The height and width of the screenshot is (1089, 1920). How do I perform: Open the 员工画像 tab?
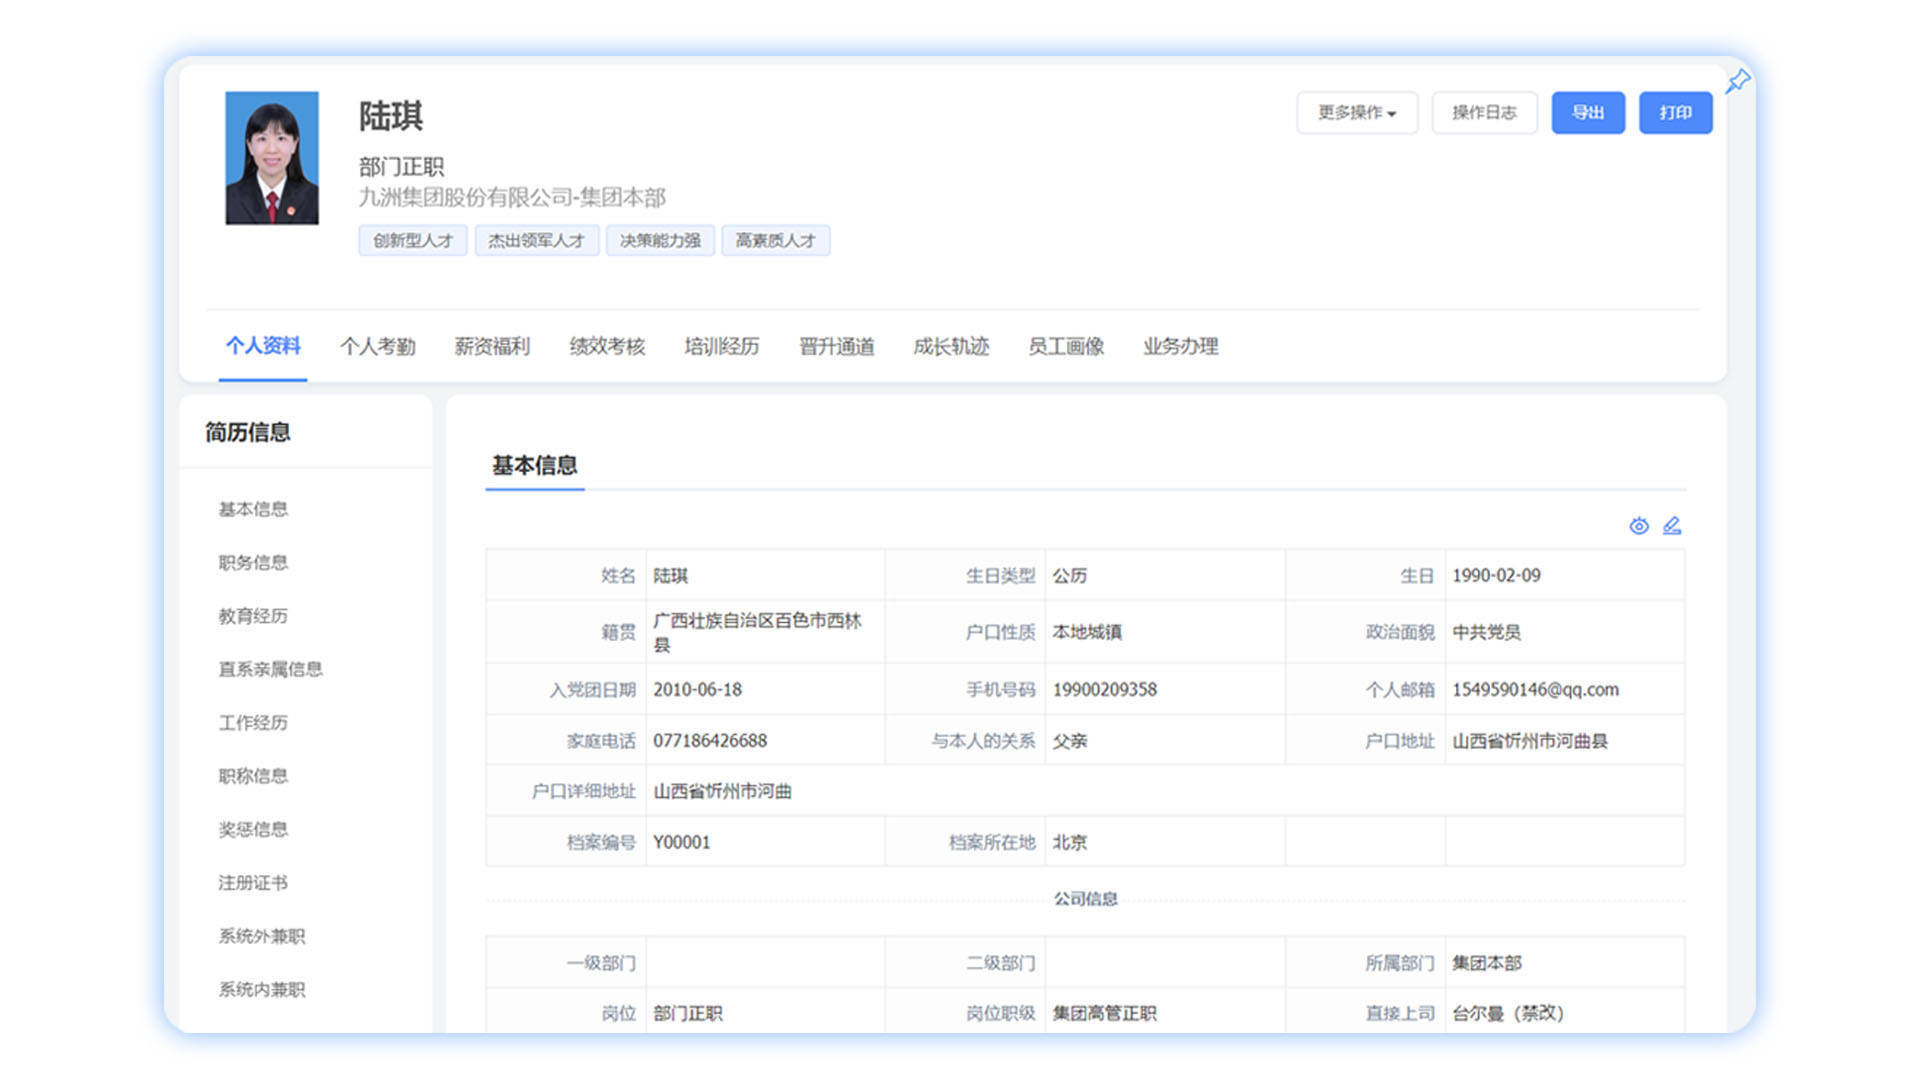[1066, 346]
